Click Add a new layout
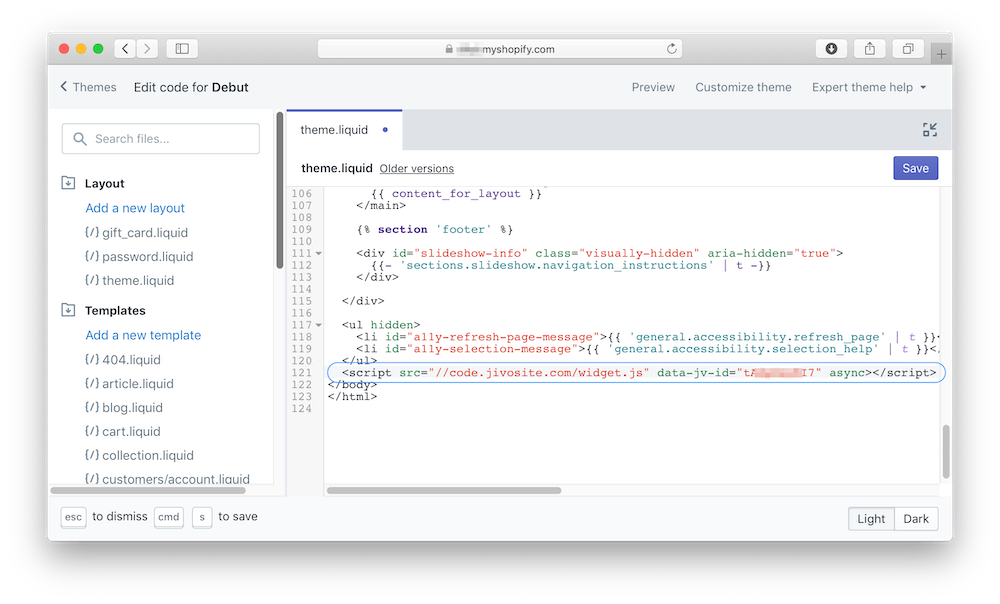Screen dimensions: 1000x604 click(135, 208)
